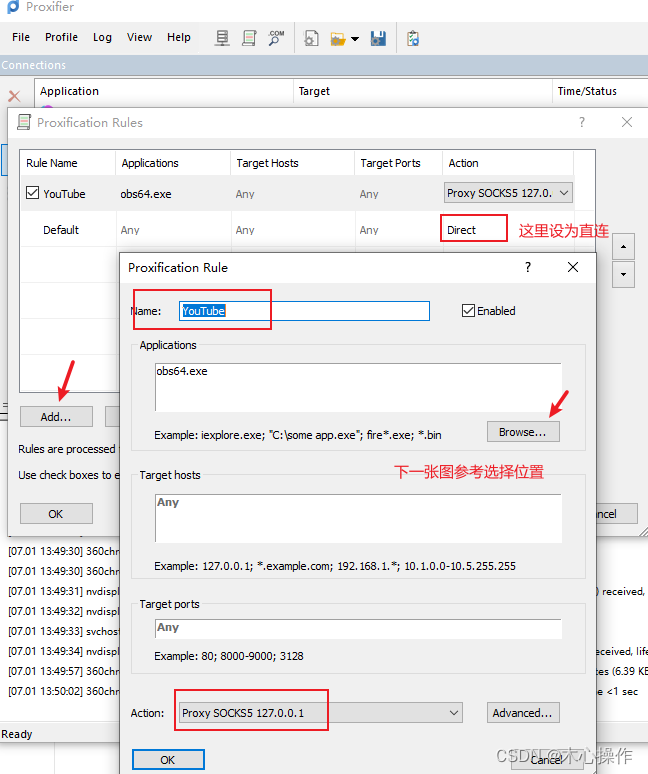This screenshot has width=648, height=774.
Task: Click help question mark in Proxification Rule dialog
Action: pos(528,267)
